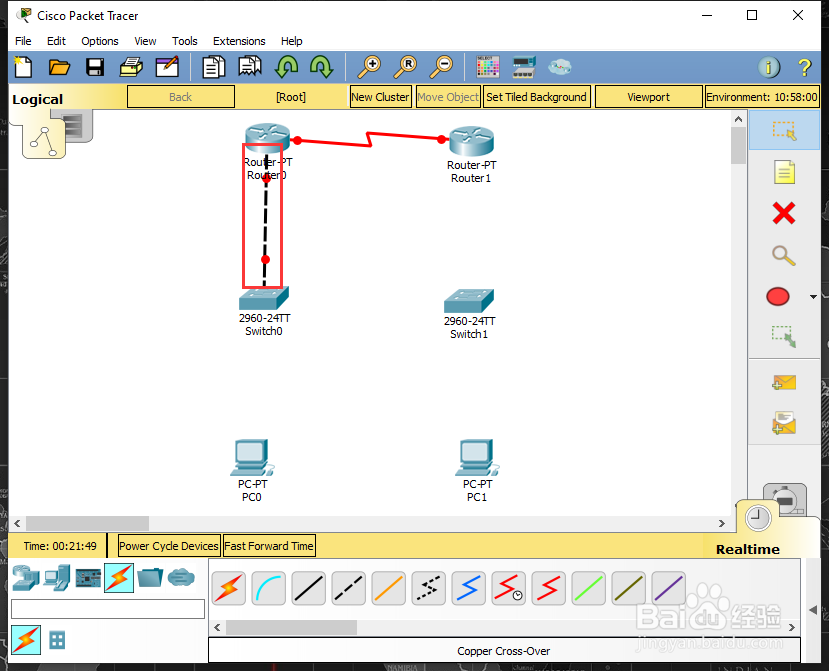Expand the shape tool dropdown arrow
This screenshot has height=671, width=829.
point(813,297)
